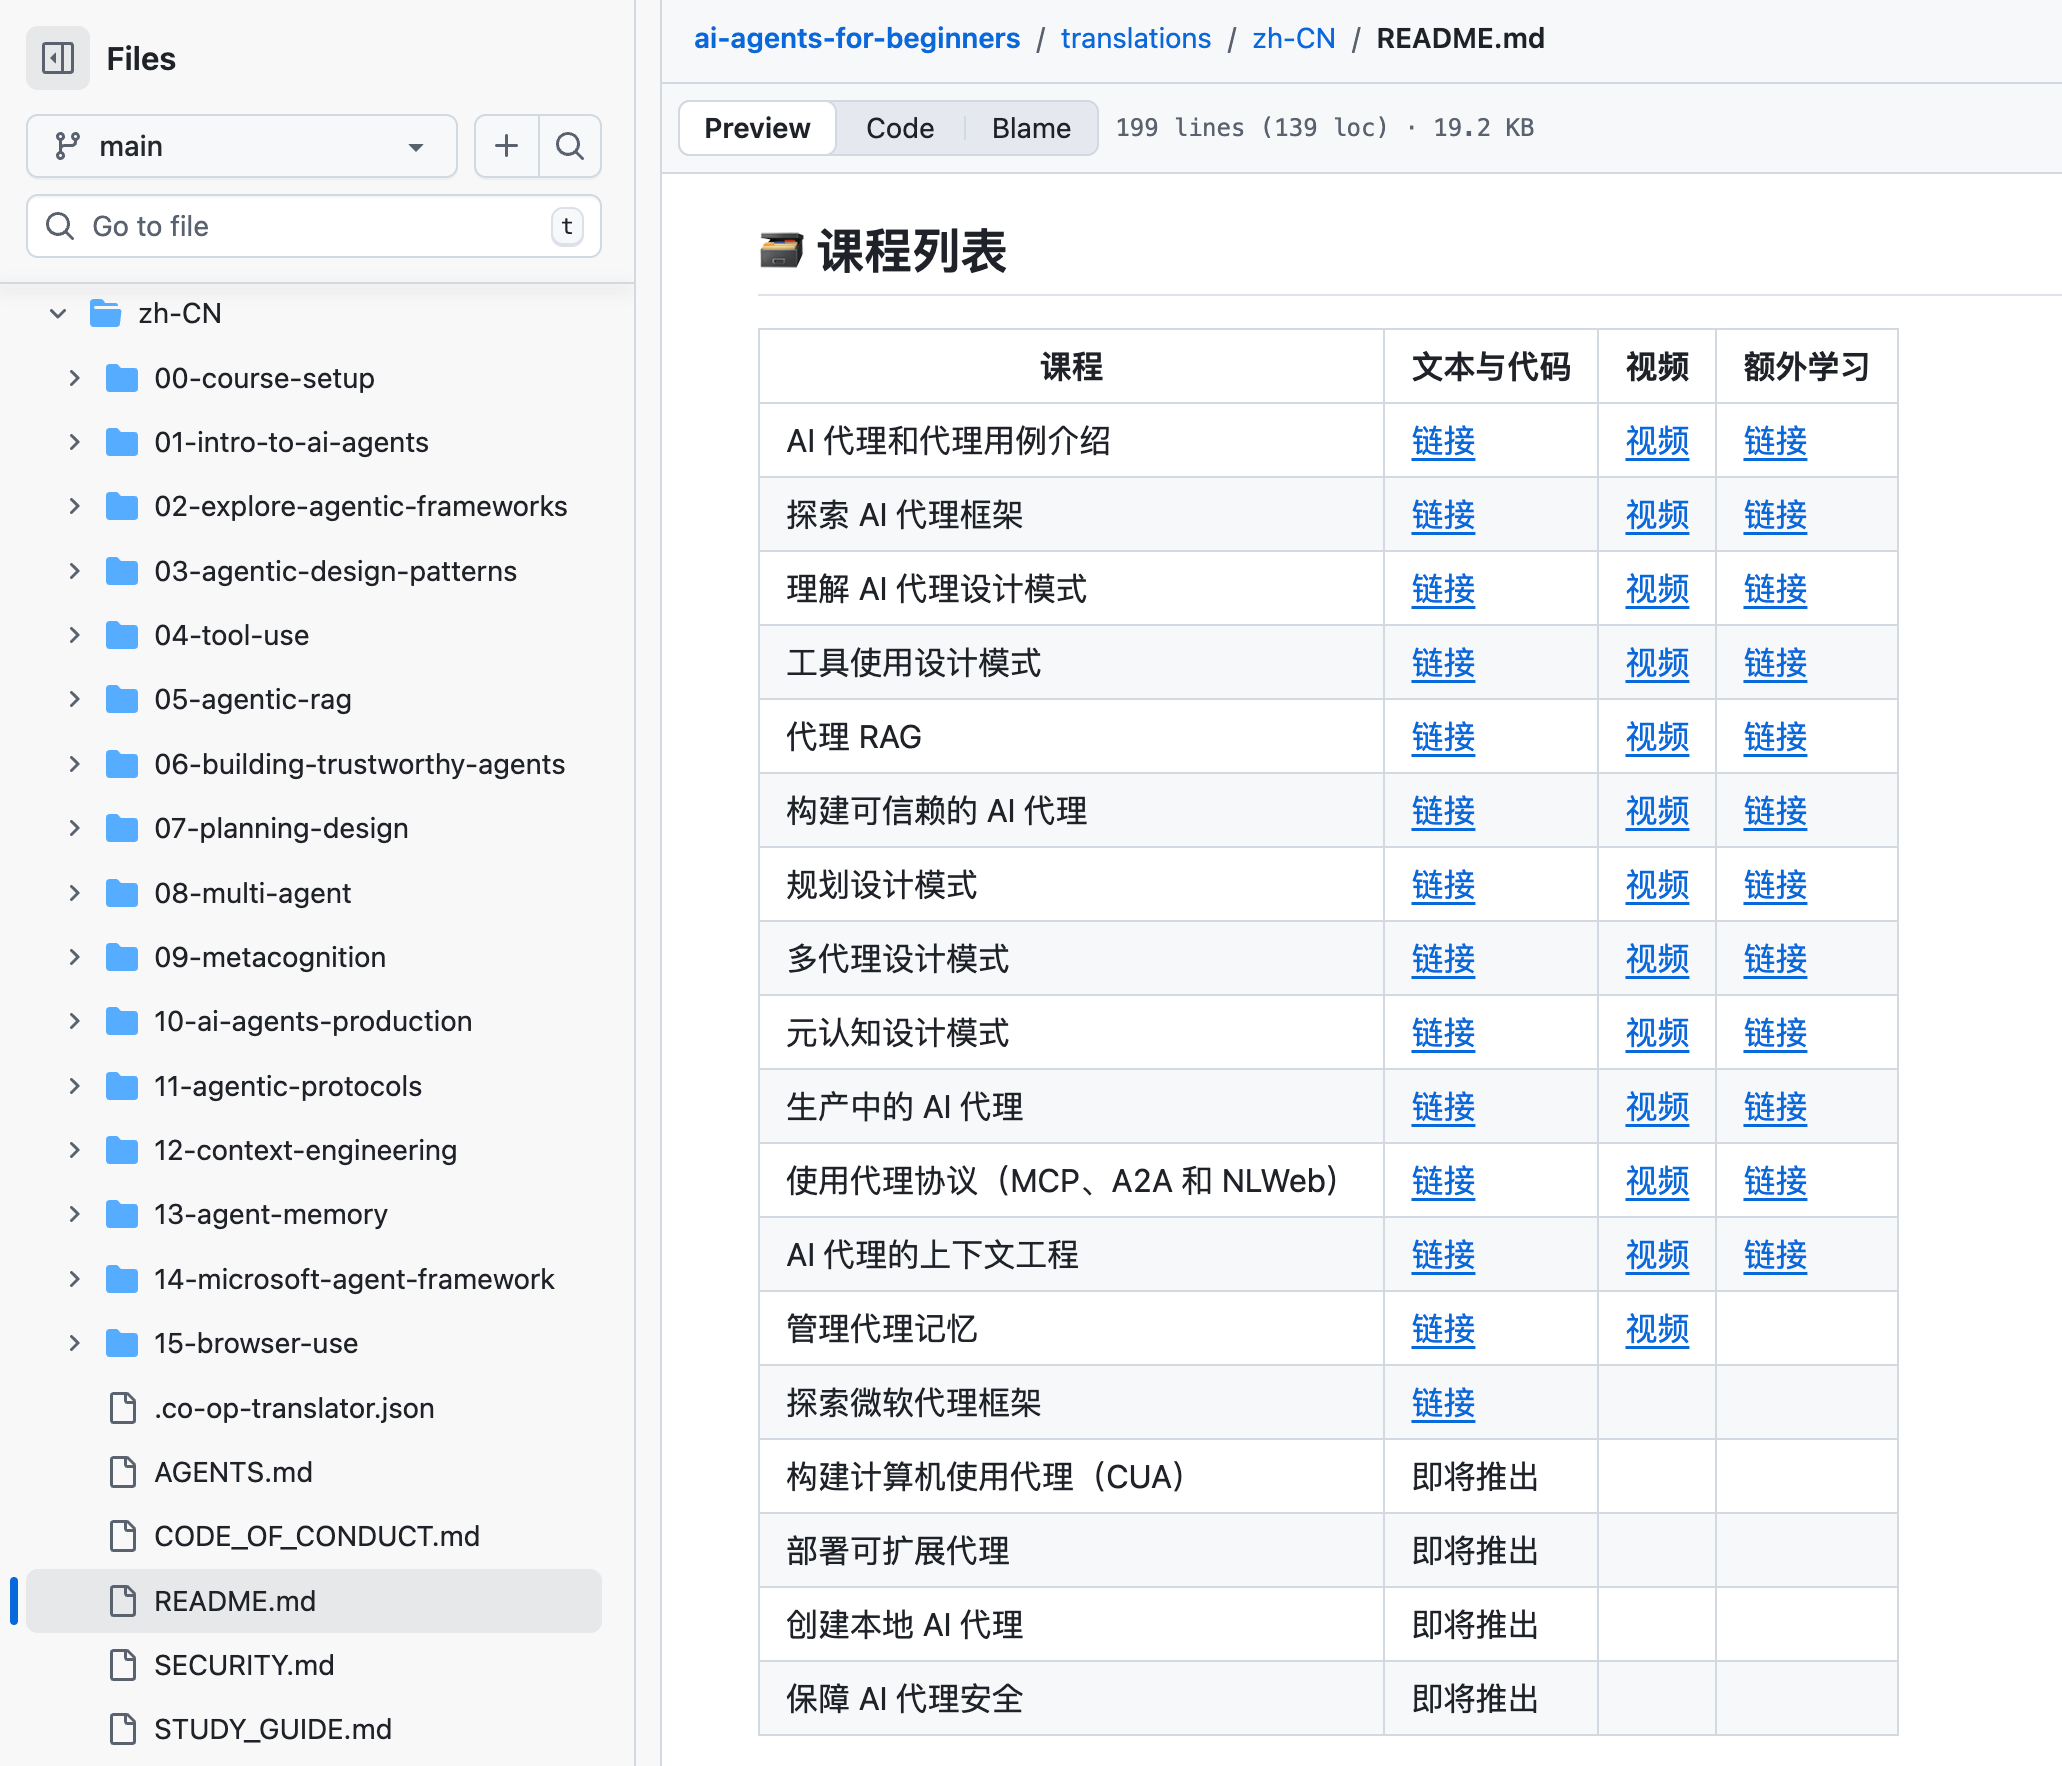Expand the 04-tool-use folder chevron
2062x1766 pixels.
click(74, 635)
